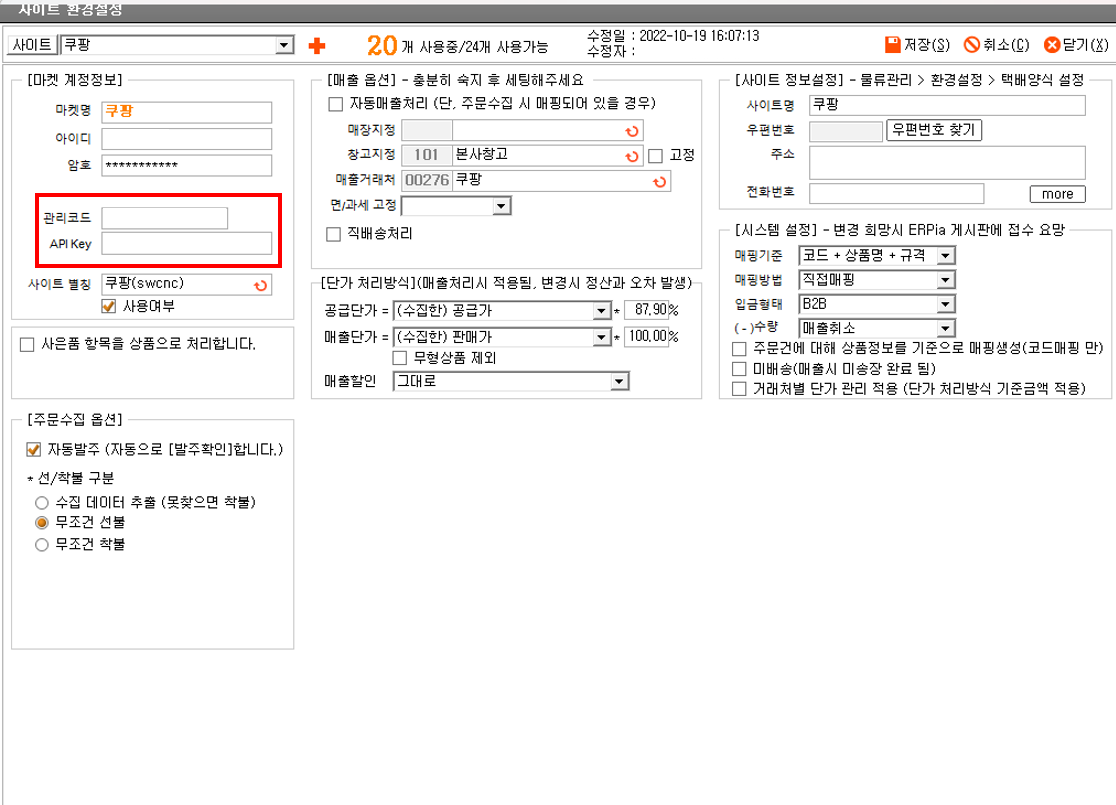Click the 우편번호 찾기 button

click(934, 130)
